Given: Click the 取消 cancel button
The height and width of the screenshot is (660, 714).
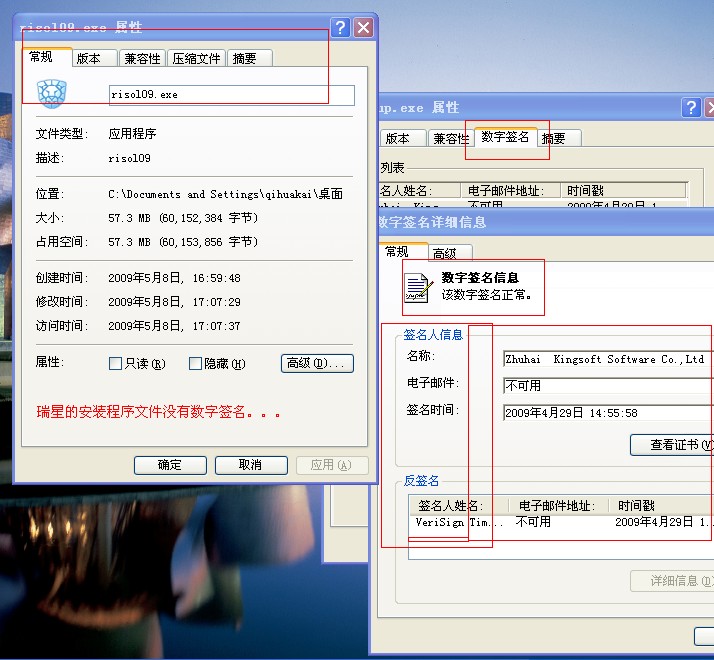Looking at the screenshot, I should 251,465.
